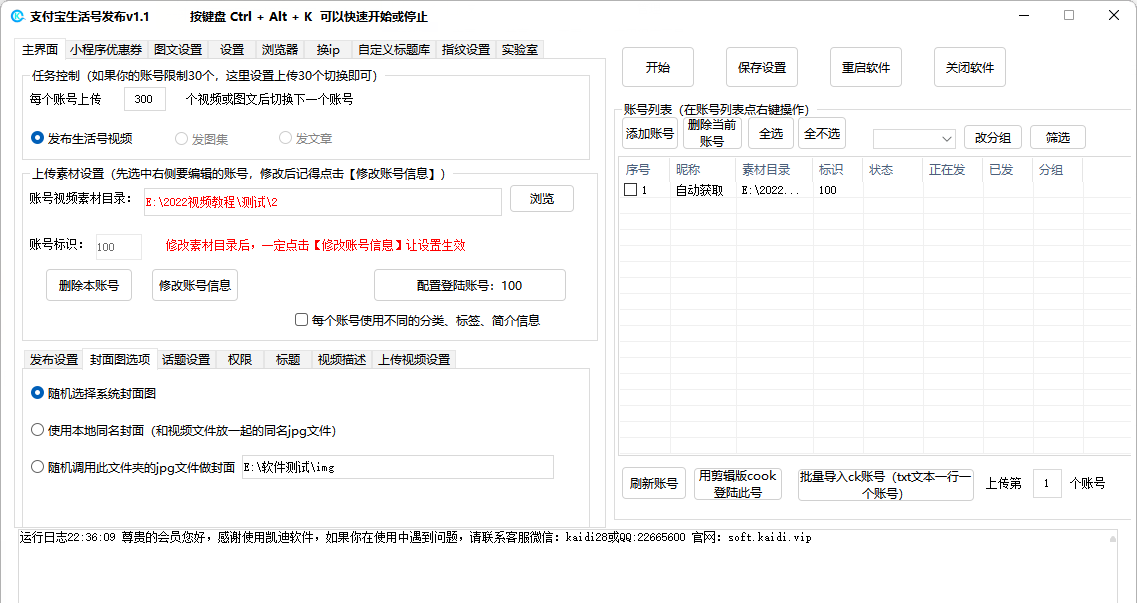Choose the 发文章 radio option
The height and width of the screenshot is (603, 1137).
pyautogui.click(x=305, y=138)
